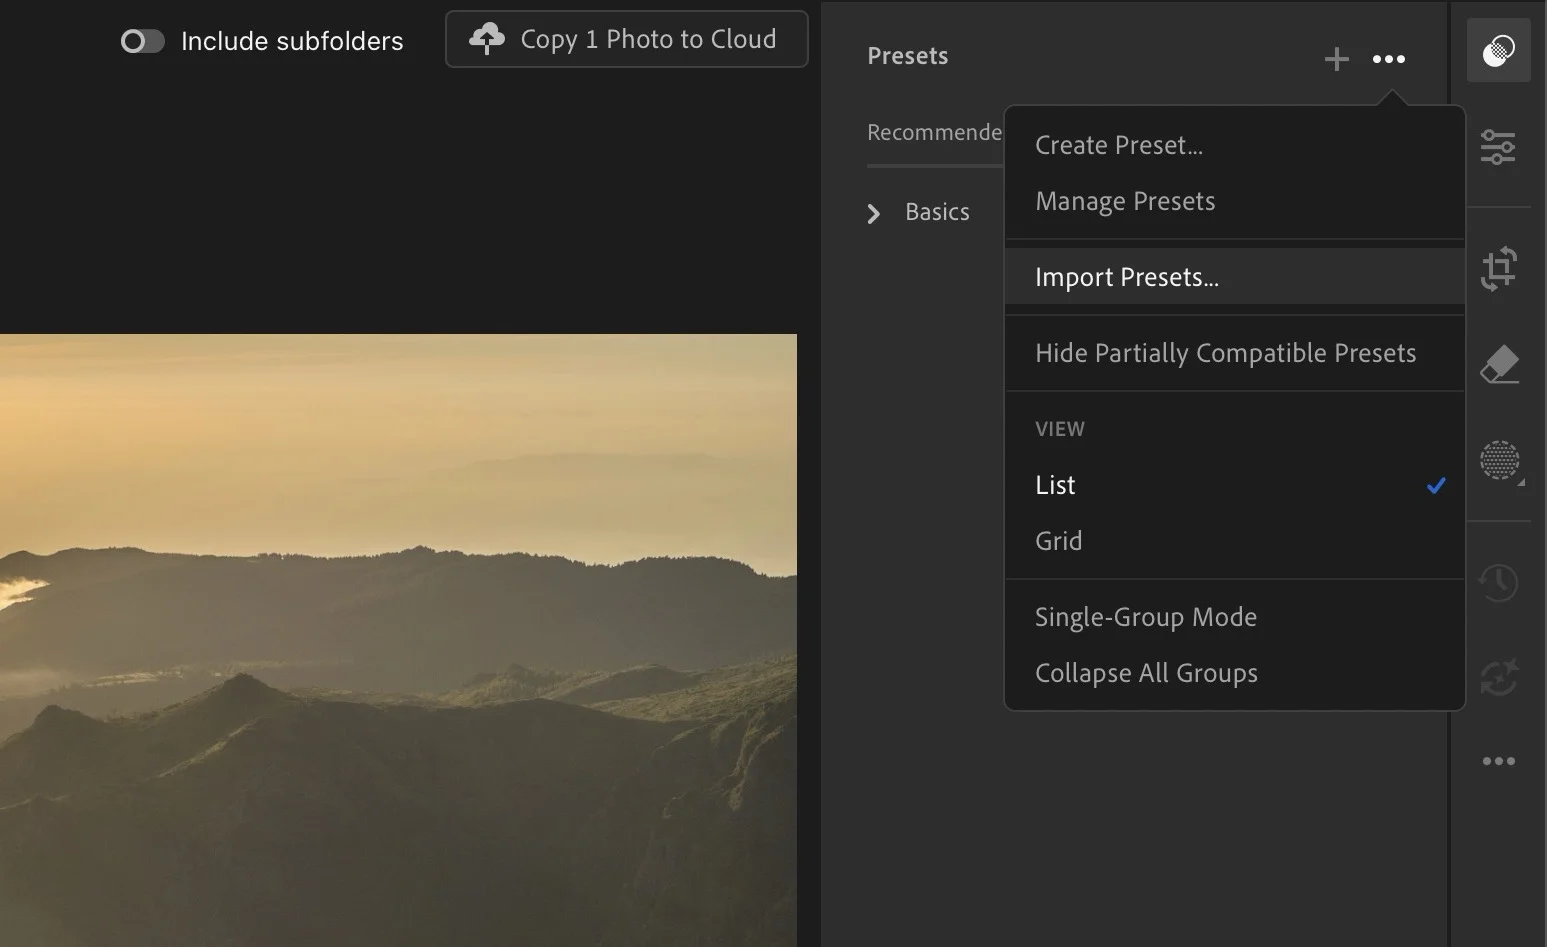Open the Masking tool
1547x947 pixels.
(1497, 461)
